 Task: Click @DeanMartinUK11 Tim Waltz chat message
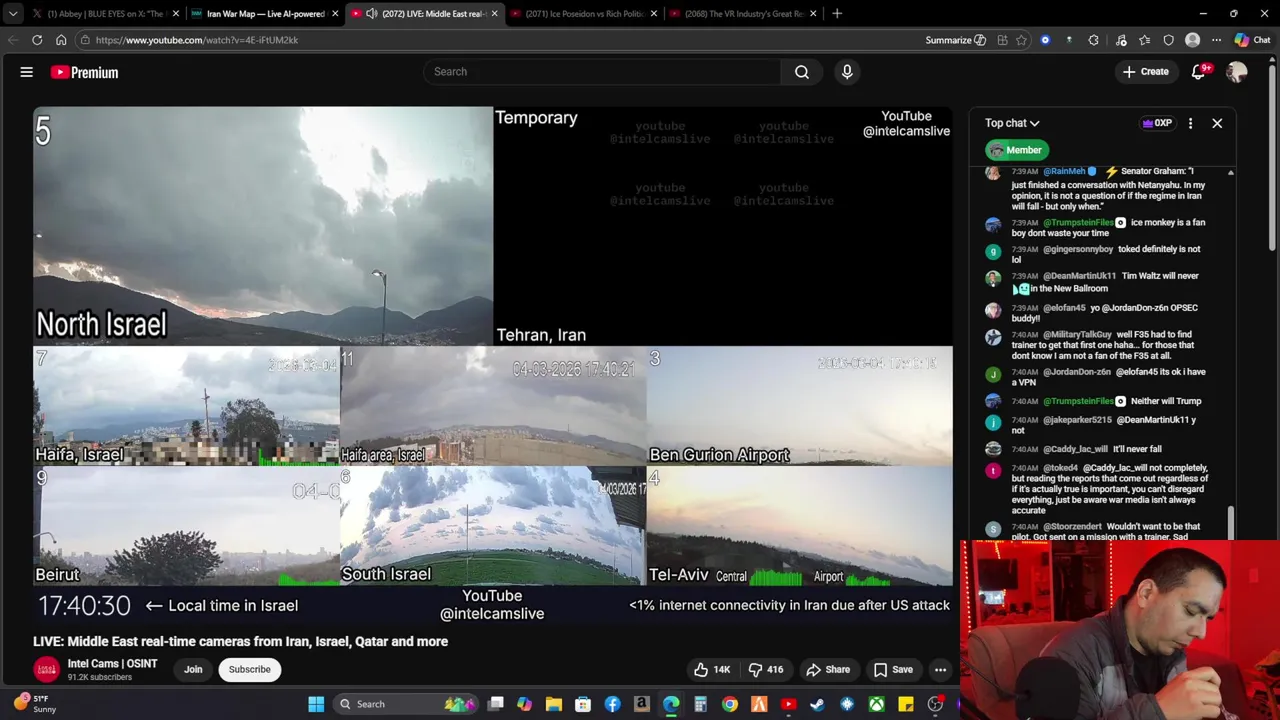(x=1098, y=282)
